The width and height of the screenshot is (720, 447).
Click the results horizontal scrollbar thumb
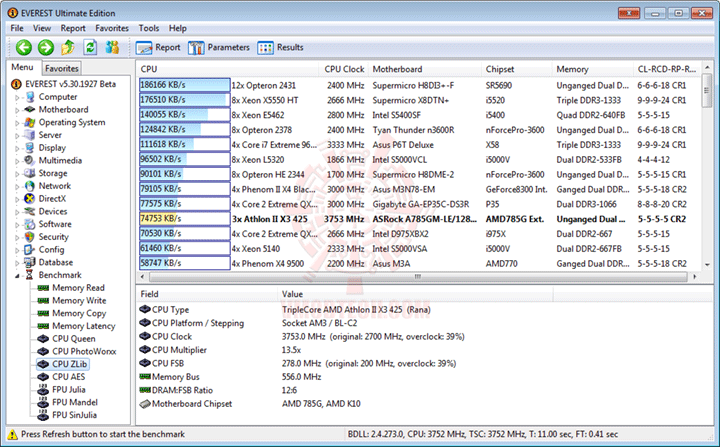pos(418,277)
